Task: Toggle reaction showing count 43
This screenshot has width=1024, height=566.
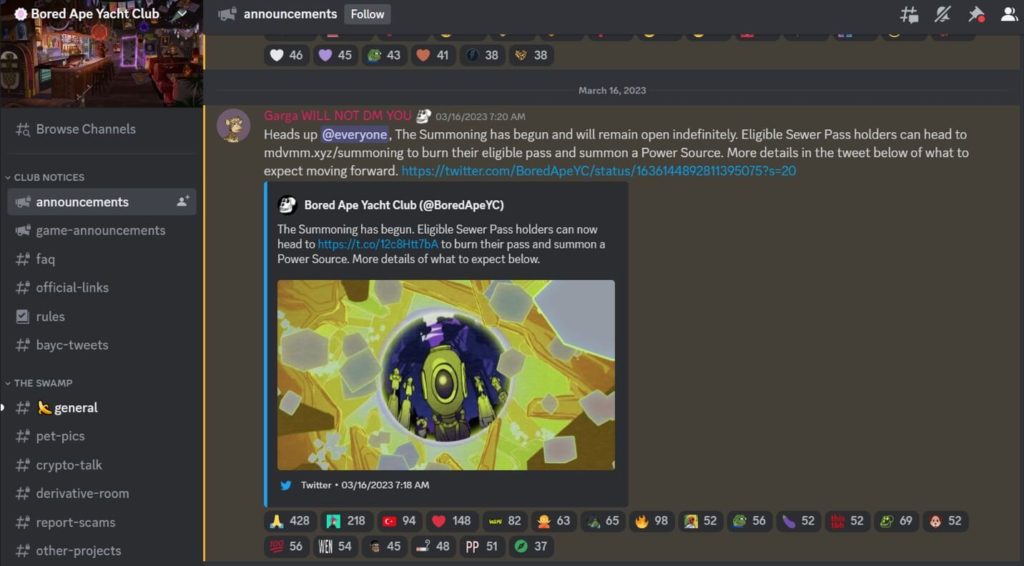Action: click(x=384, y=55)
